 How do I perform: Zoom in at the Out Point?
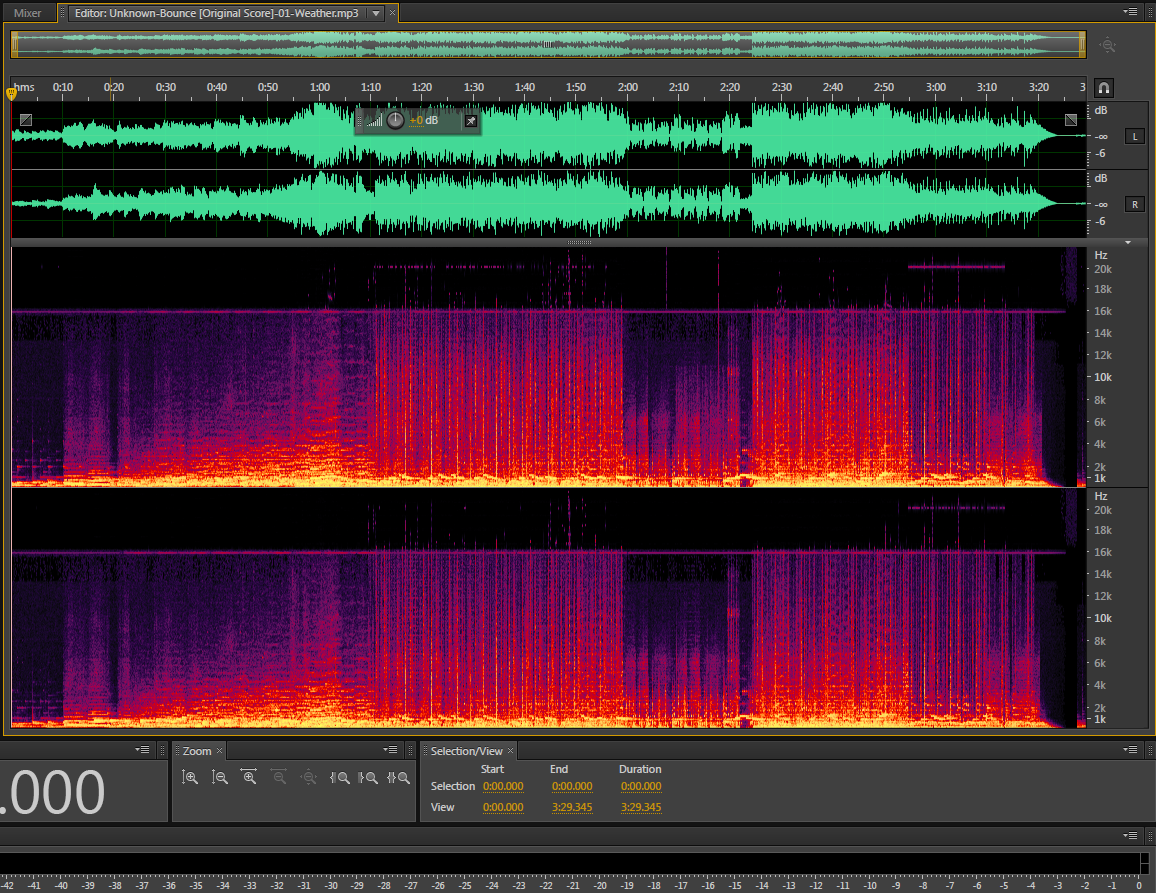369,777
